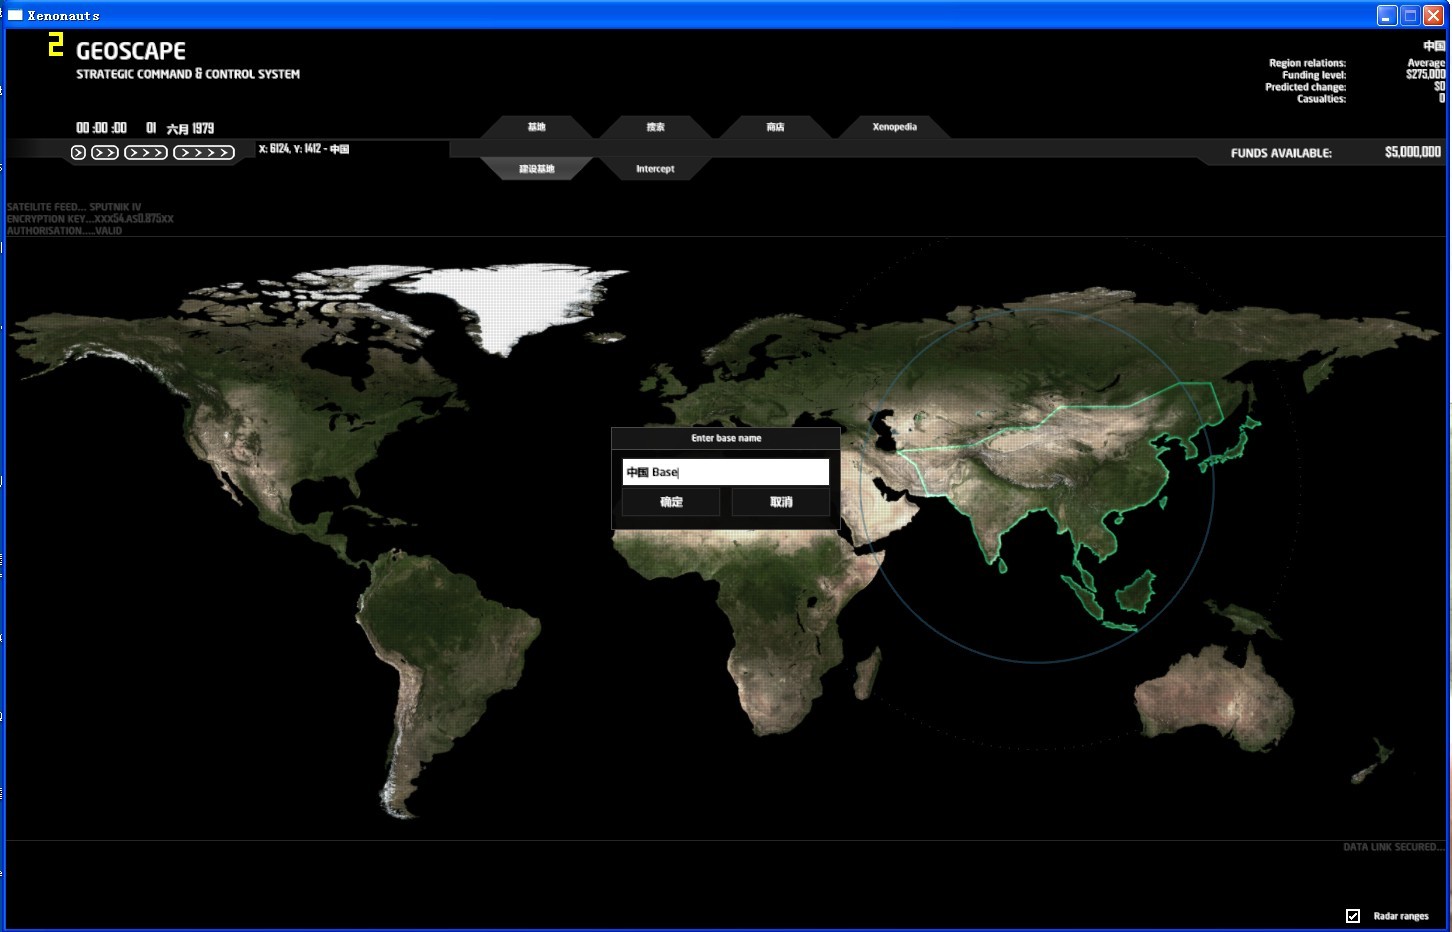Toggle the Radar ranges checkbox

[x=1353, y=916]
